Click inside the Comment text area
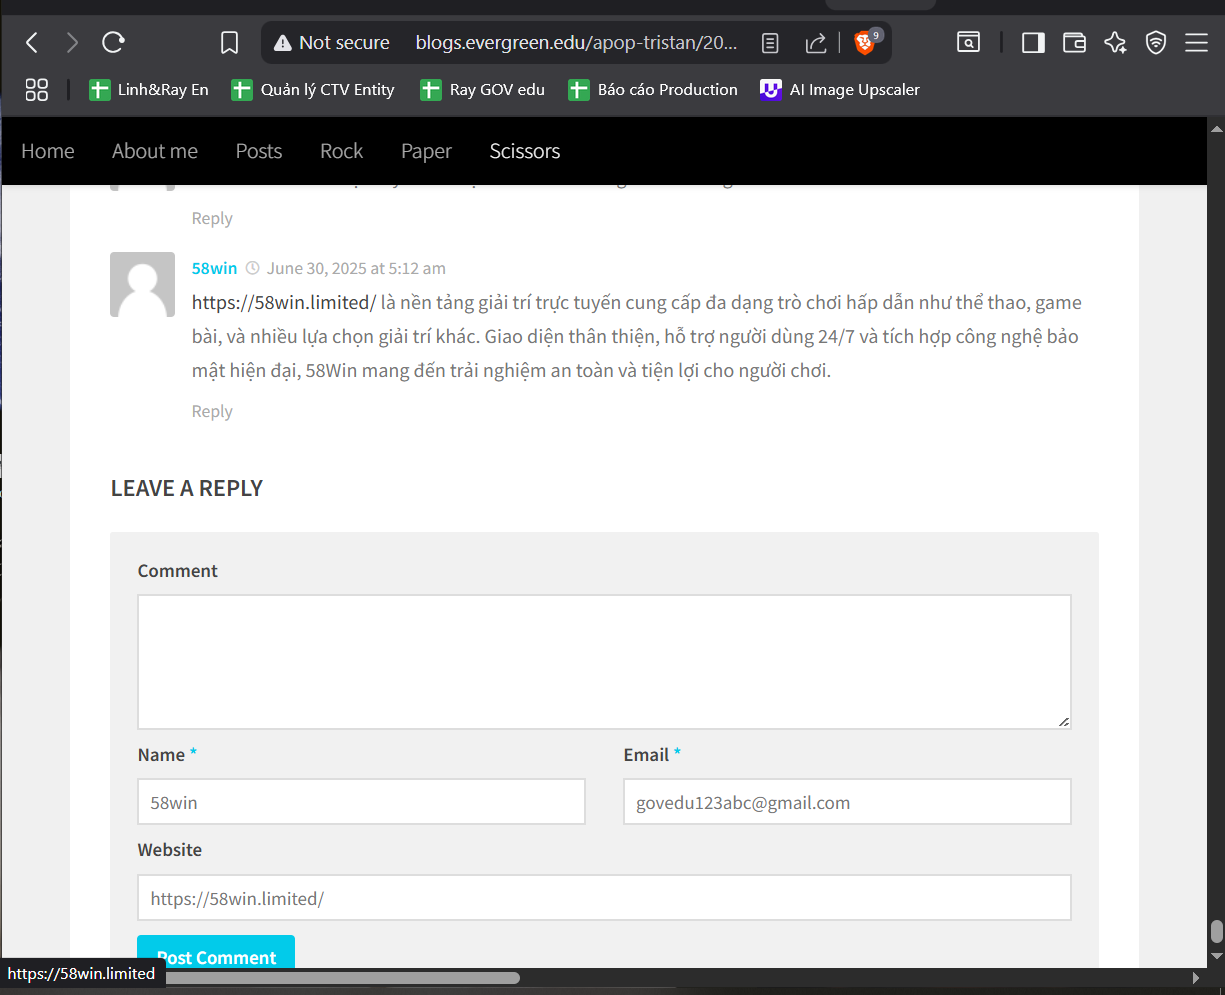Screen dimensions: 1225x995 (x=604, y=662)
